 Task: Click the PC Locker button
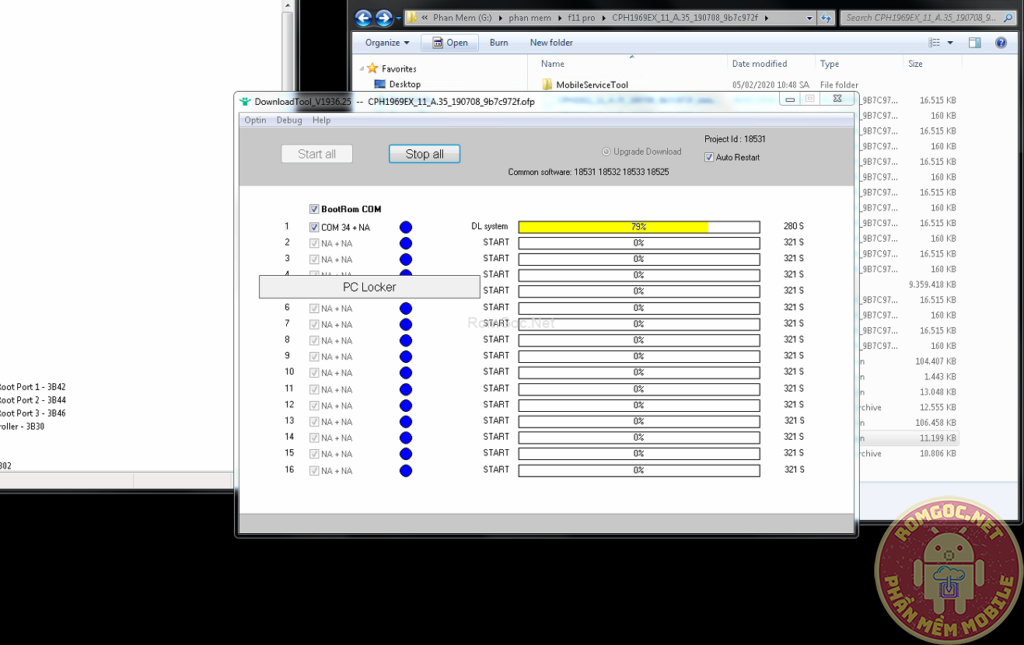pyautogui.click(x=369, y=287)
